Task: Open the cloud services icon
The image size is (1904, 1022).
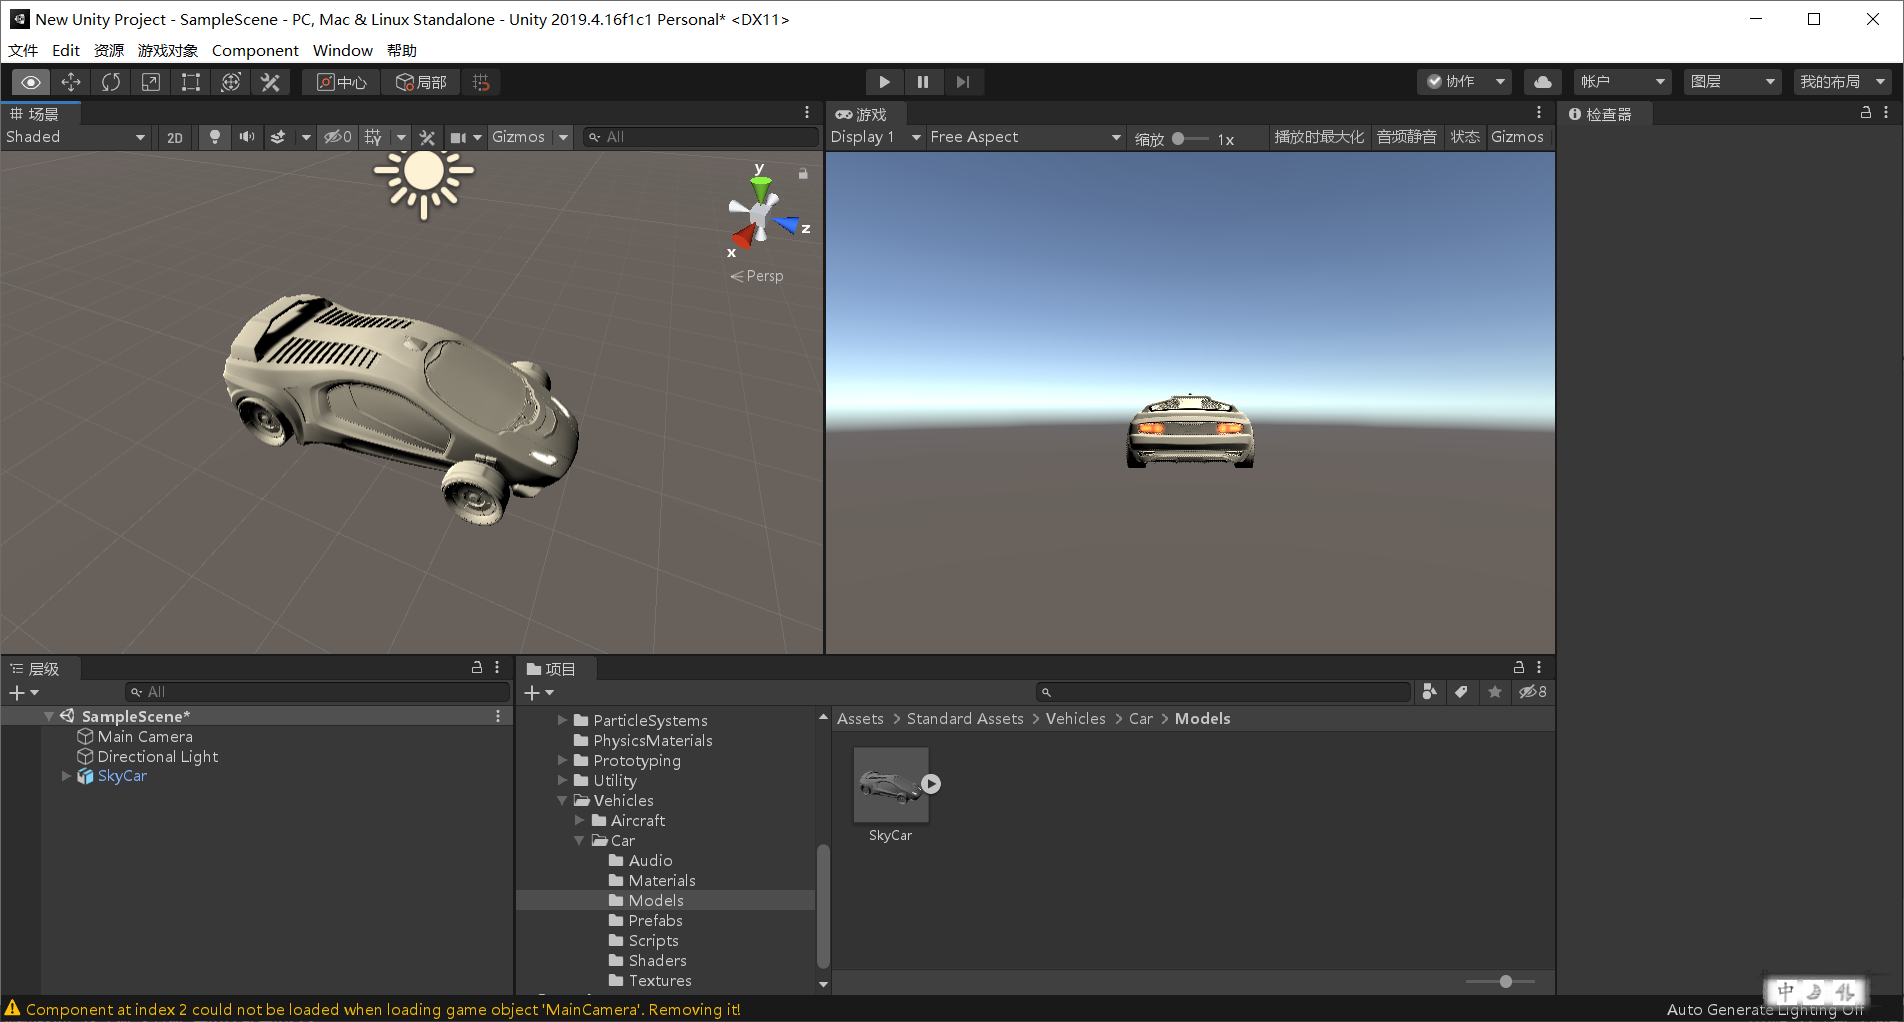Action: pos(1543,82)
